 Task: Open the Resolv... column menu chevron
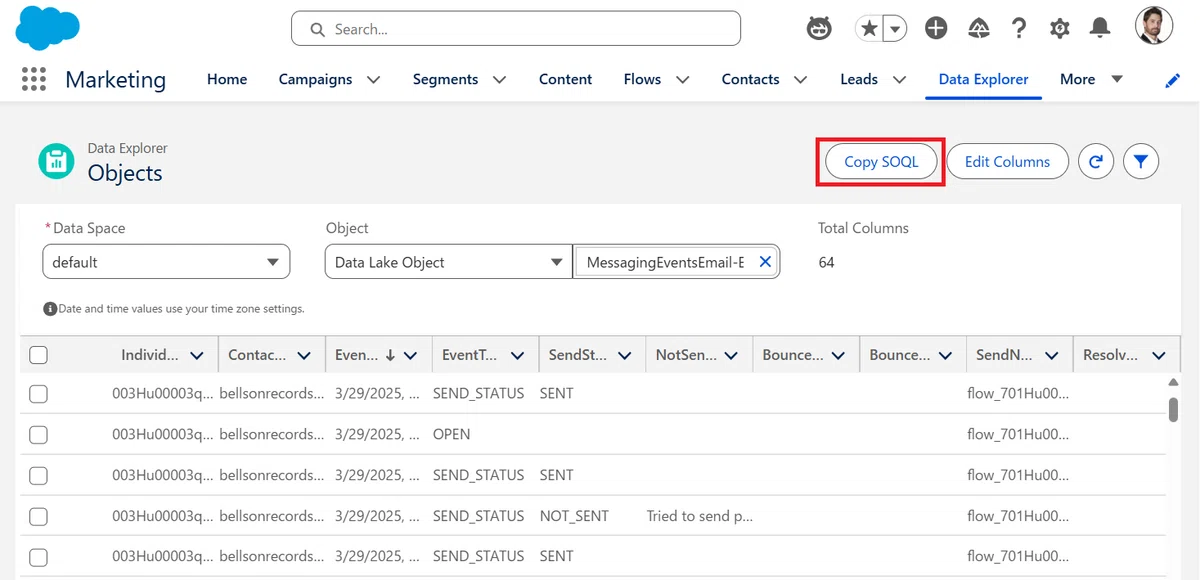[x=1159, y=355]
